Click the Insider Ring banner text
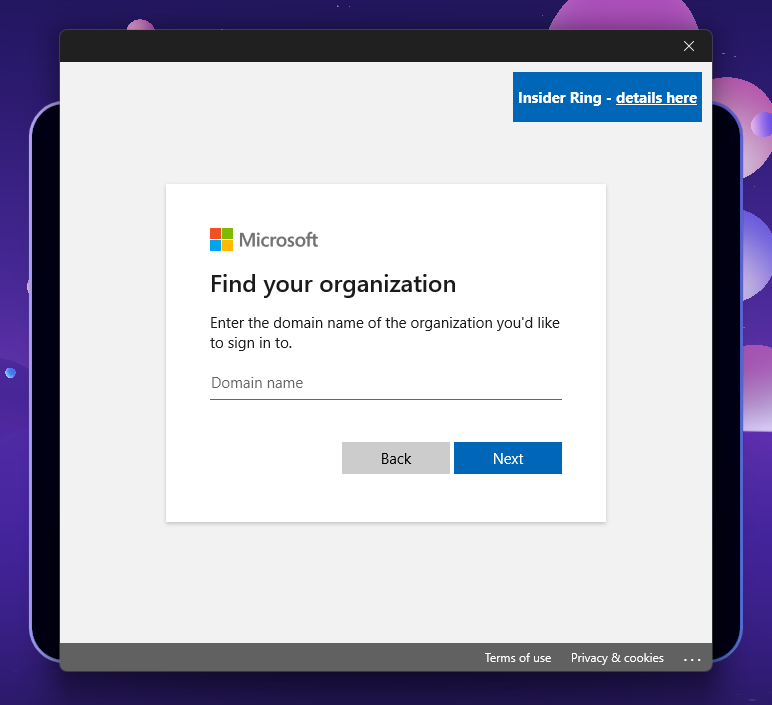 click(559, 98)
